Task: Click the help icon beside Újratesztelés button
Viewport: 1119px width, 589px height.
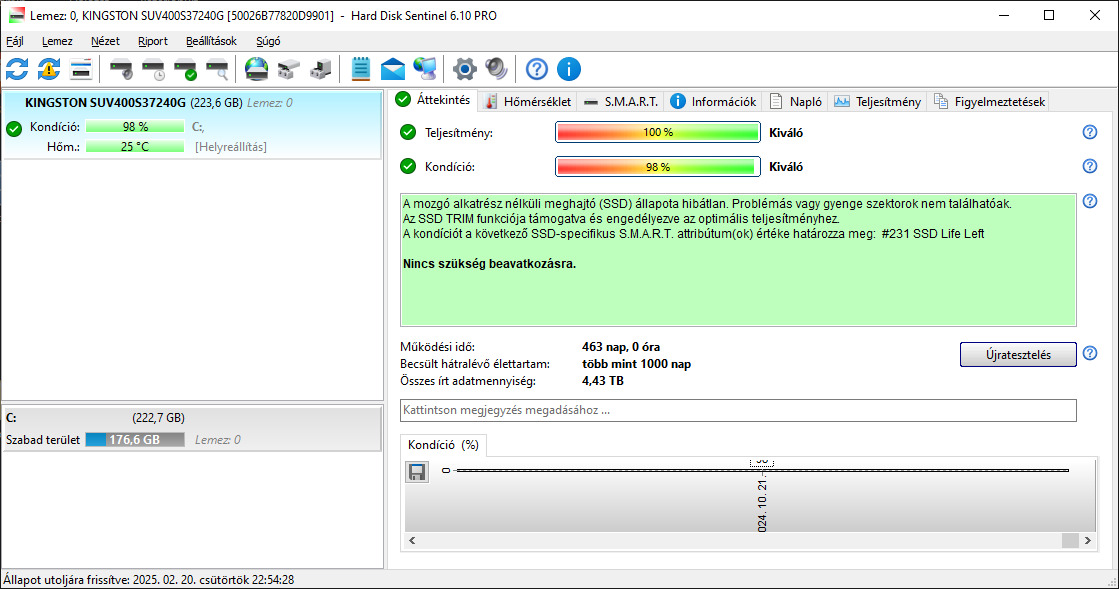Action: (x=1090, y=353)
